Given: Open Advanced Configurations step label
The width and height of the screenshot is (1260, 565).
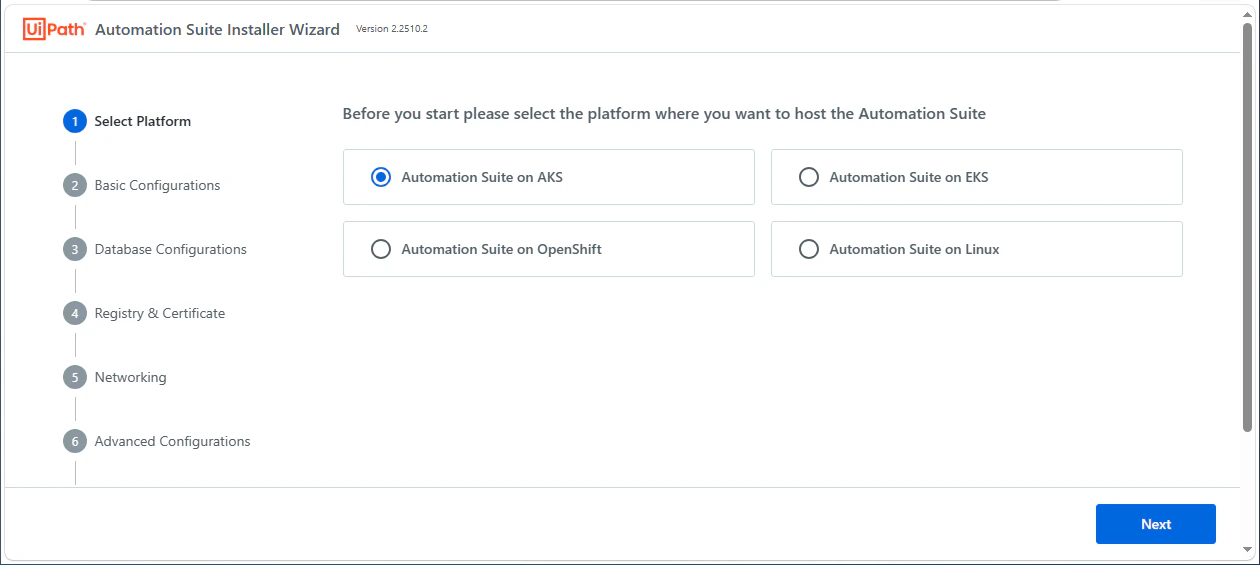Looking at the screenshot, I should 173,441.
